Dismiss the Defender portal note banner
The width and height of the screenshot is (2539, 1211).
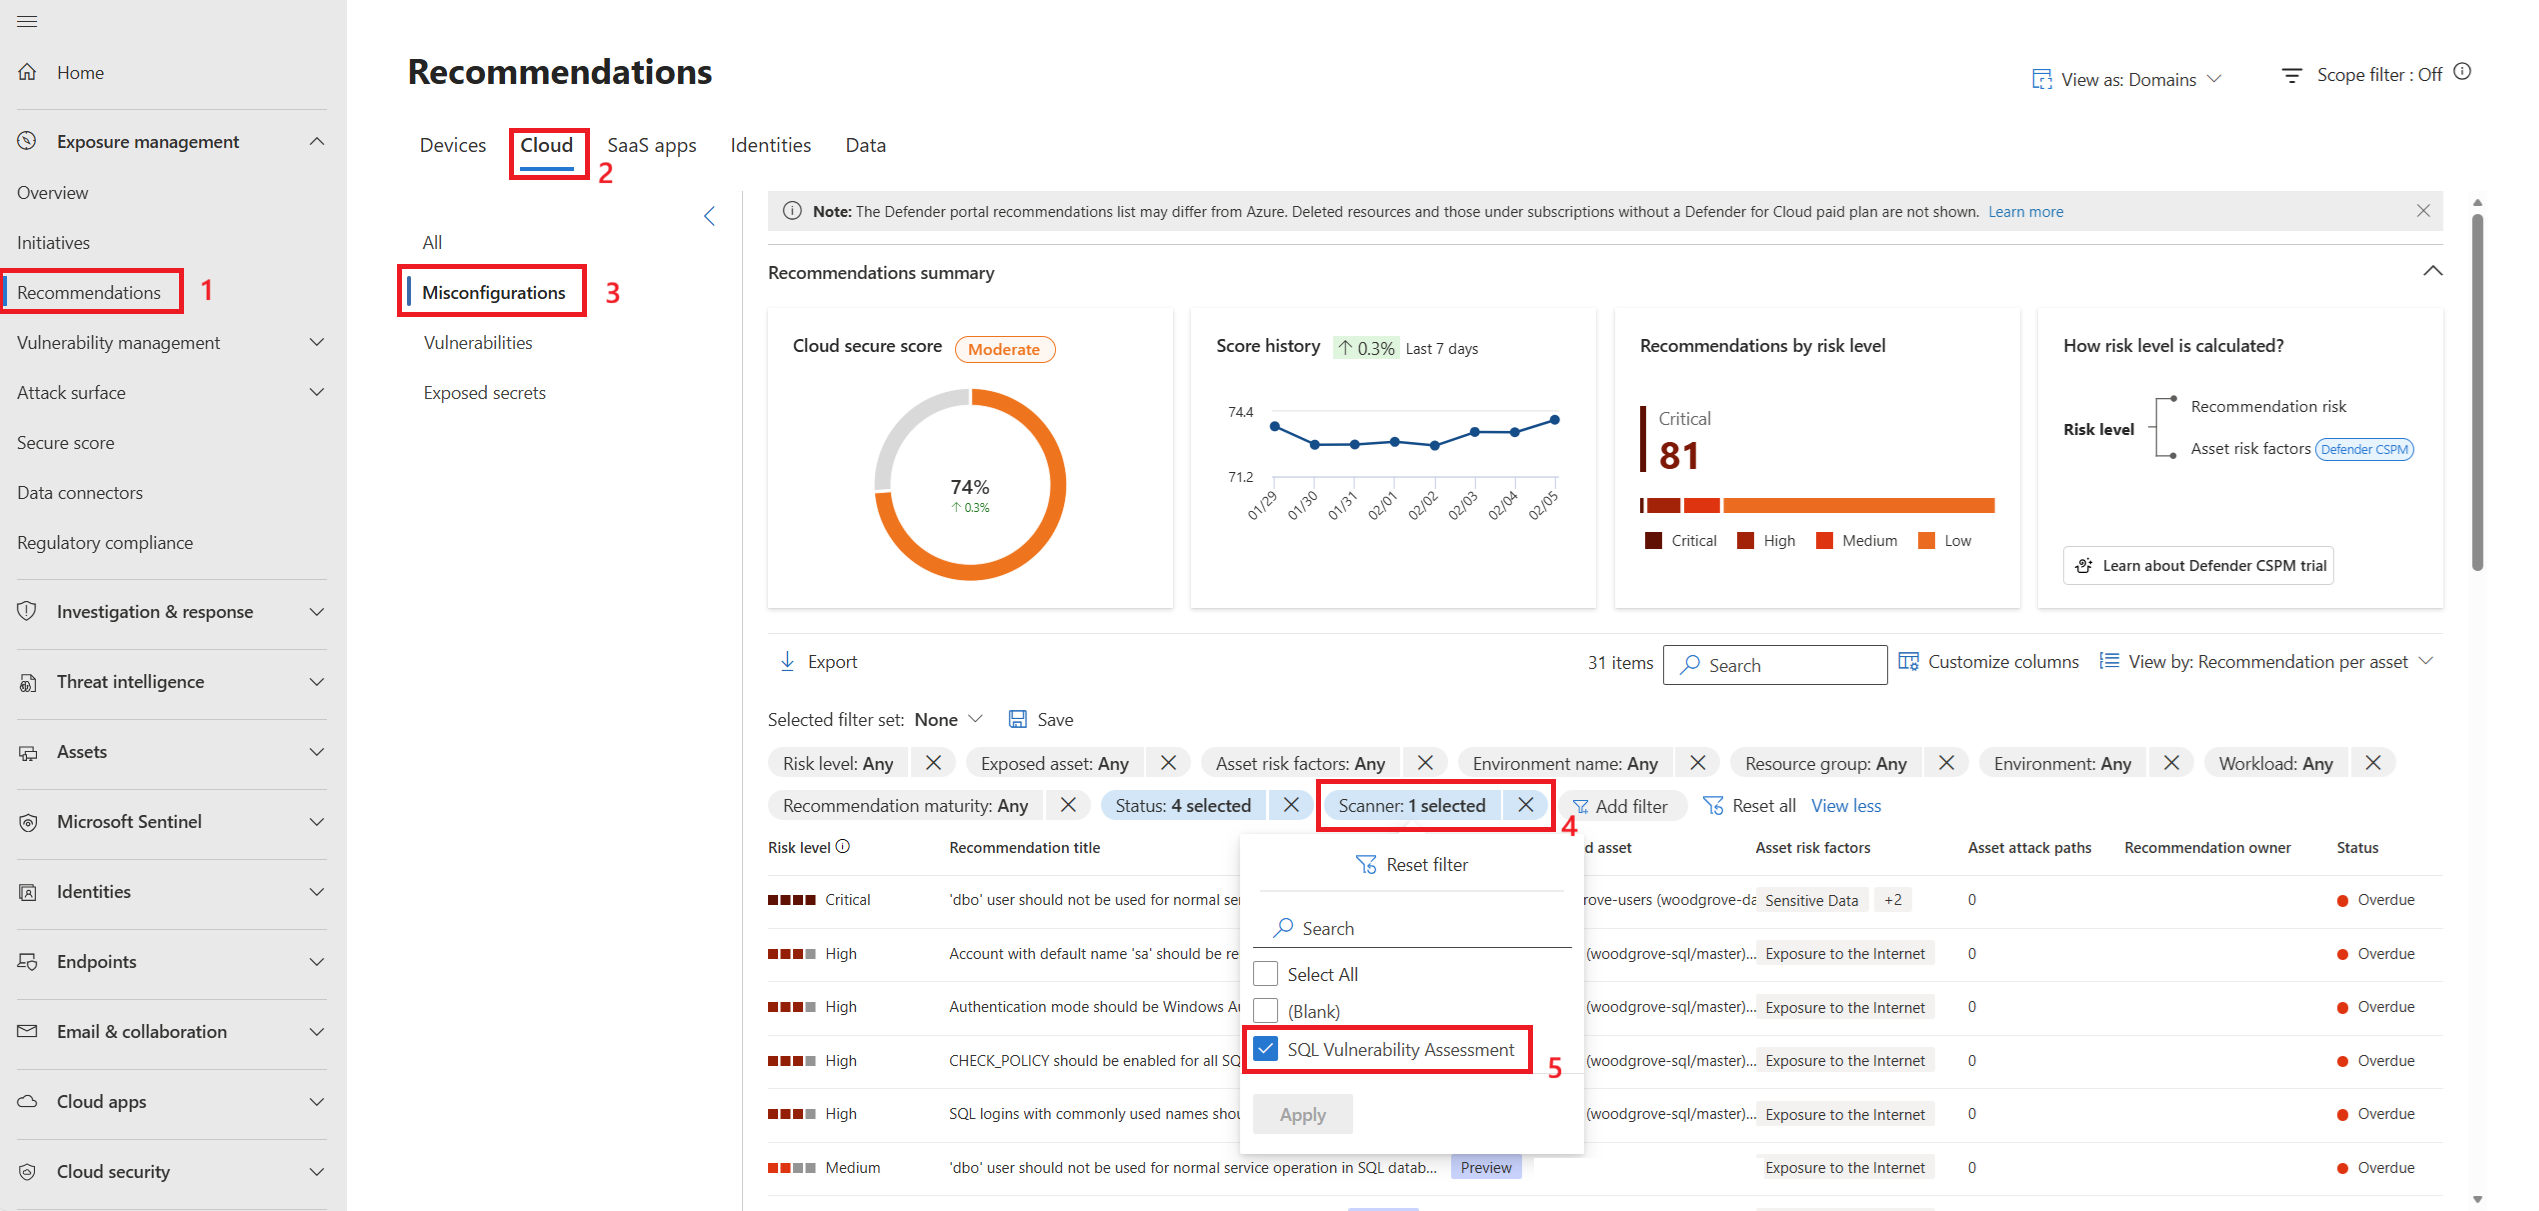click(x=2422, y=211)
